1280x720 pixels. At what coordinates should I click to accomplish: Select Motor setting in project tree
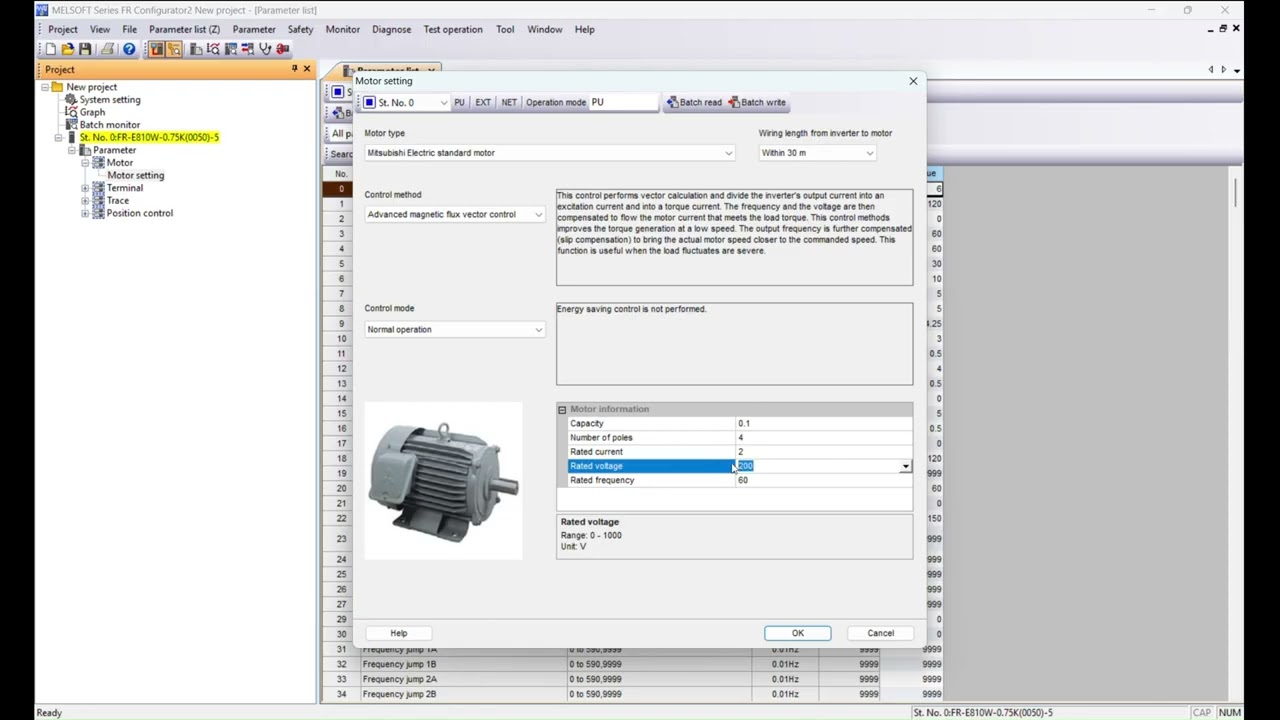(136, 175)
